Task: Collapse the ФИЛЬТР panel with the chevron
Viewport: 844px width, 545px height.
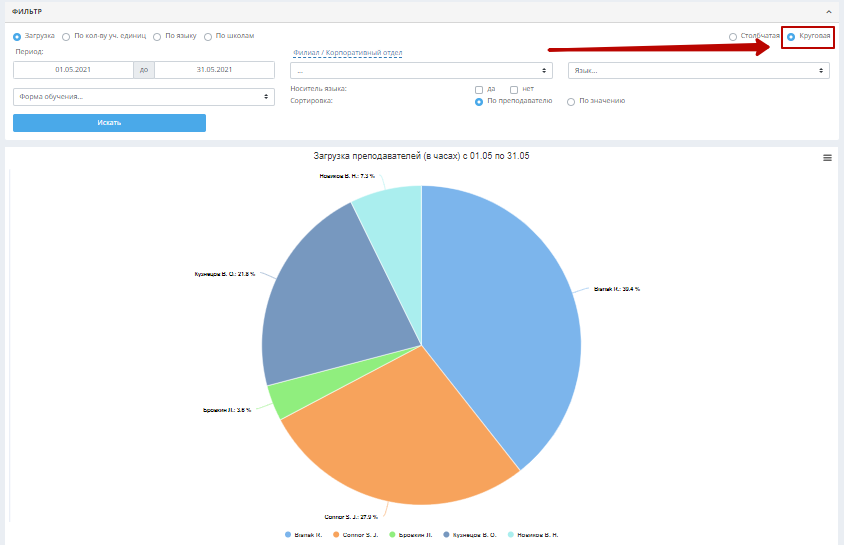Action: tap(829, 12)
